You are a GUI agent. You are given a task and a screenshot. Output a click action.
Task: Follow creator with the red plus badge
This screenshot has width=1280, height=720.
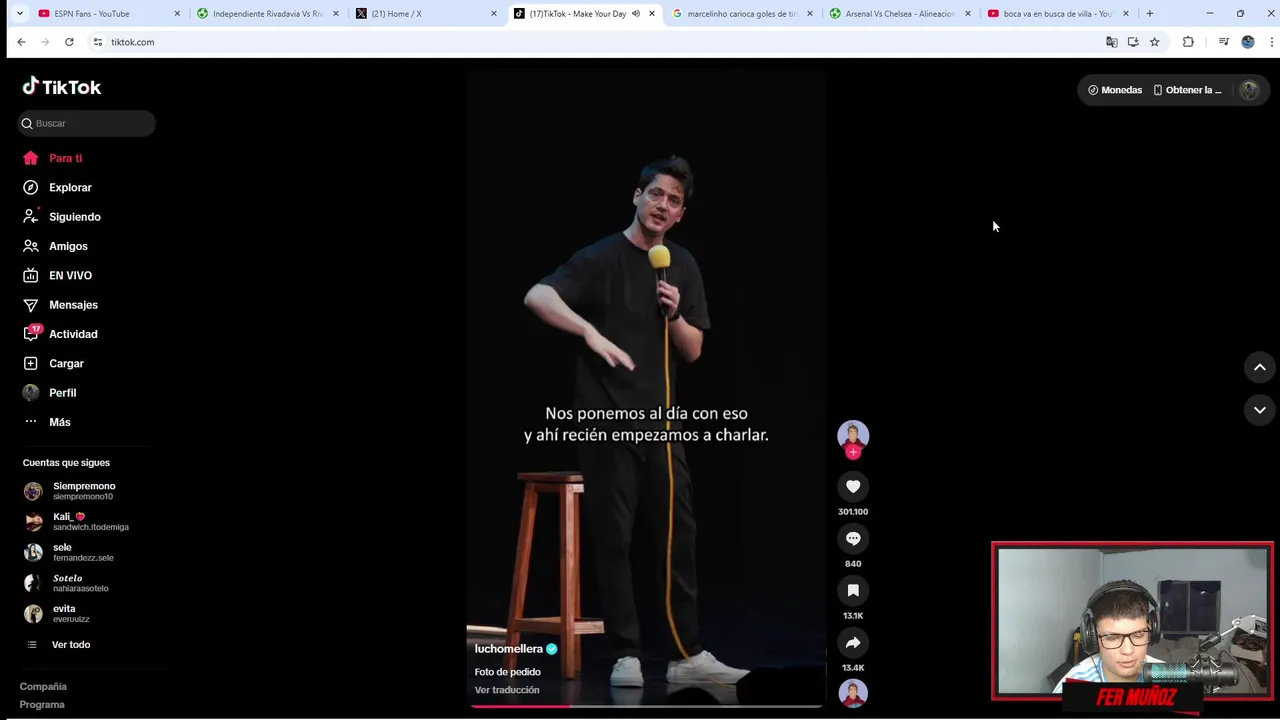tap(853, 452)
